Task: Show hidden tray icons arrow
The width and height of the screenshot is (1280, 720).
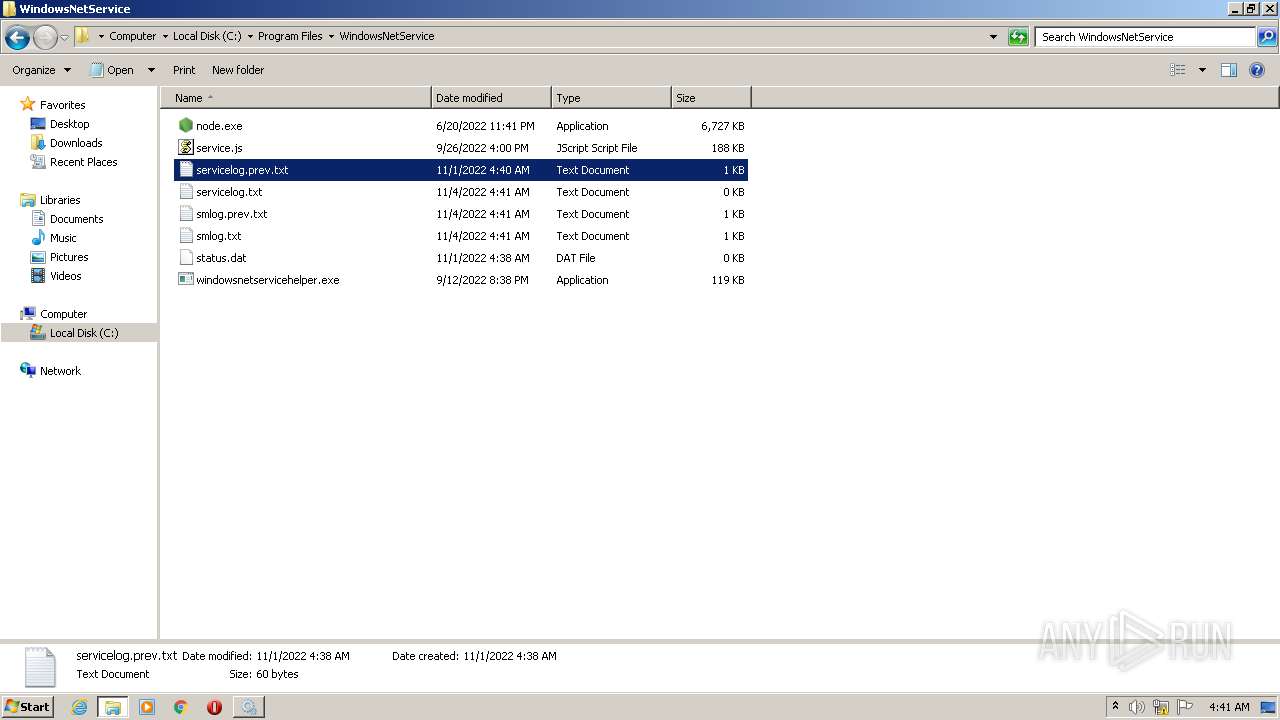Action: [1116, 707]
